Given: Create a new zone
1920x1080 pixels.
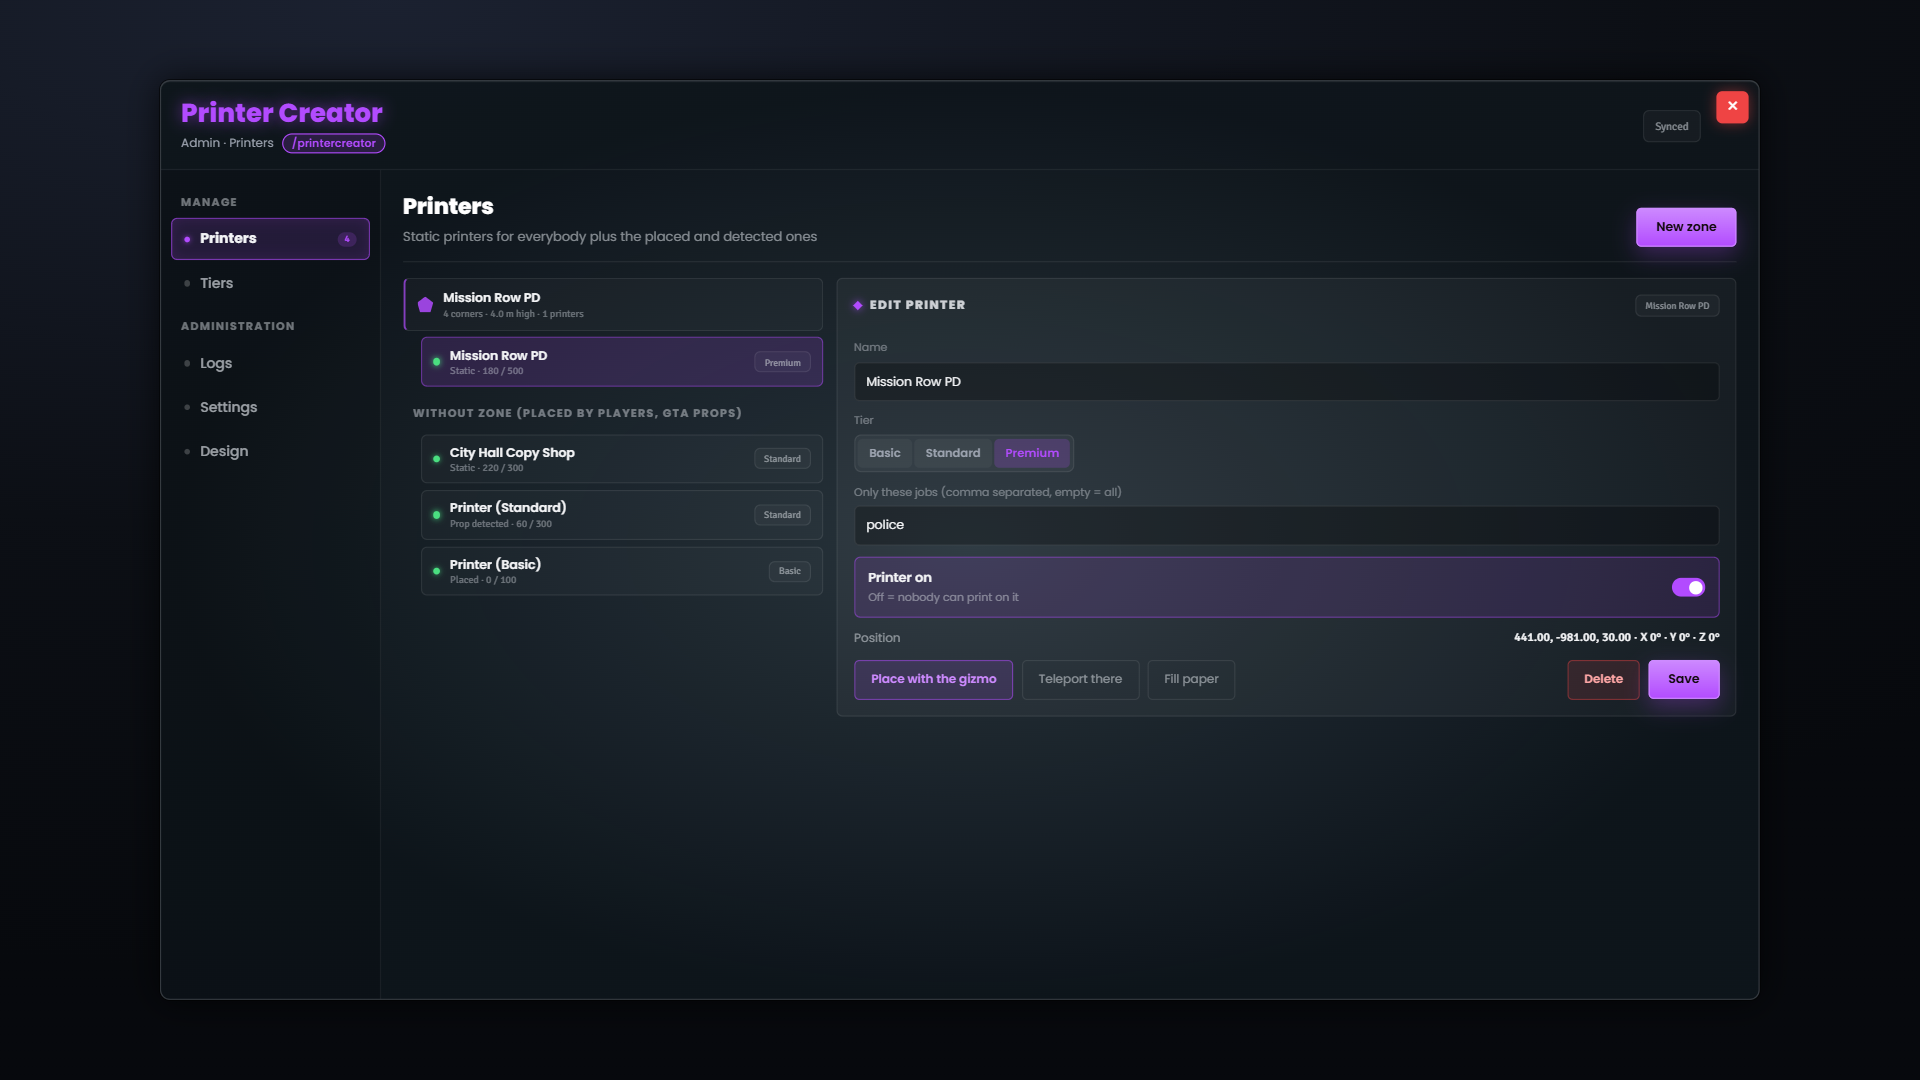Looking at the screenshot, I should [1685, 227].
